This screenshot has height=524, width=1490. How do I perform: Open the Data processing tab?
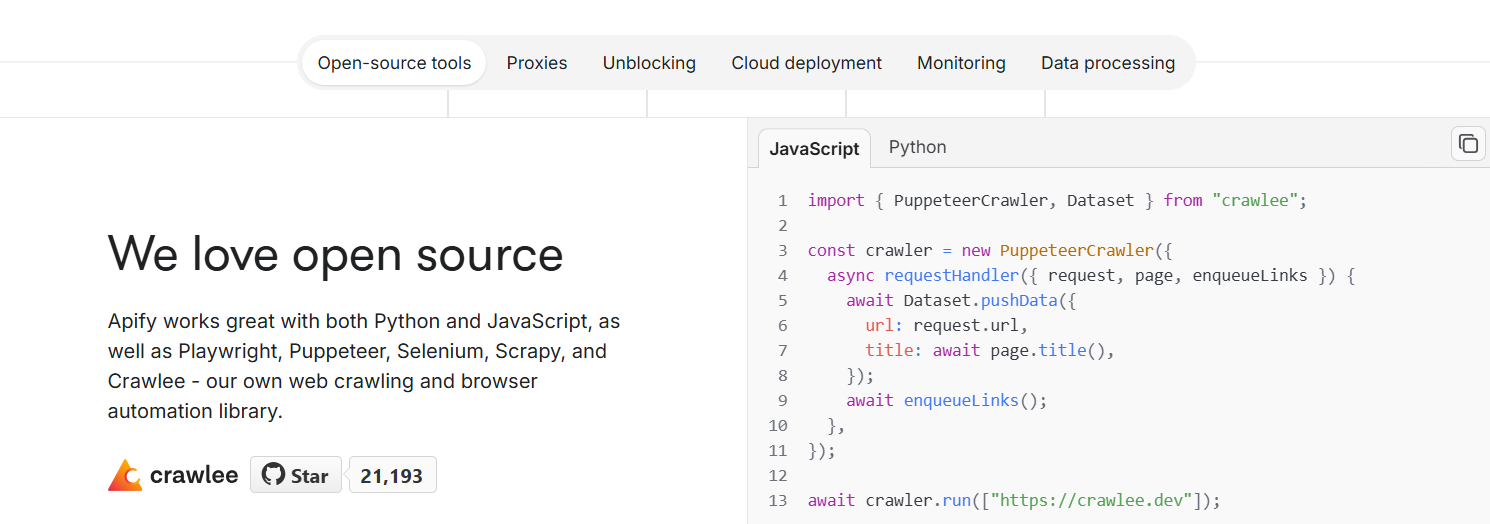click(1107, 63)
